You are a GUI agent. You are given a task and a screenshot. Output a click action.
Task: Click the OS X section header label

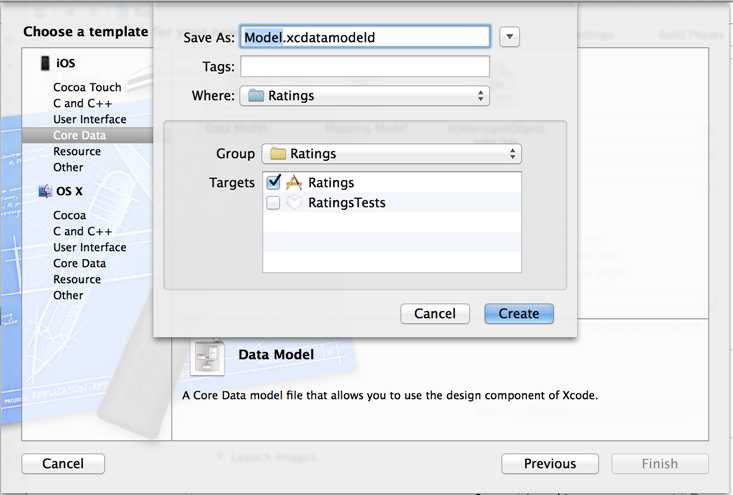(69, 191)
